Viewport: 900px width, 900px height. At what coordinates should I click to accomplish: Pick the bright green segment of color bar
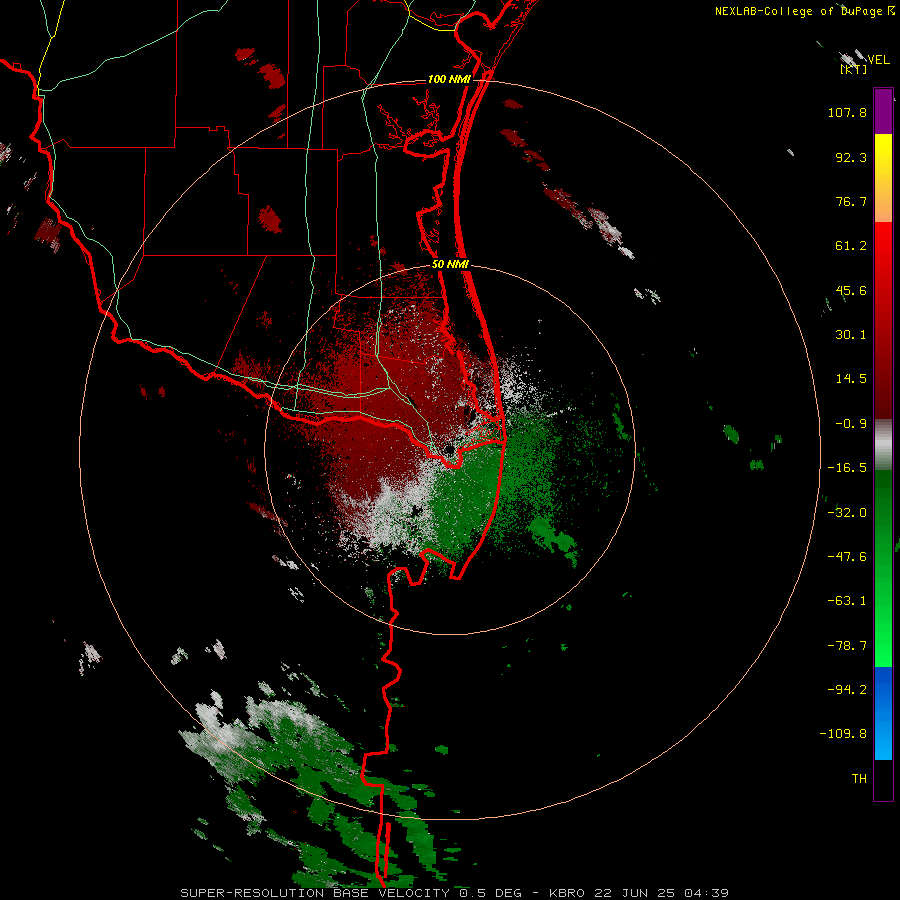pos(883,568)
